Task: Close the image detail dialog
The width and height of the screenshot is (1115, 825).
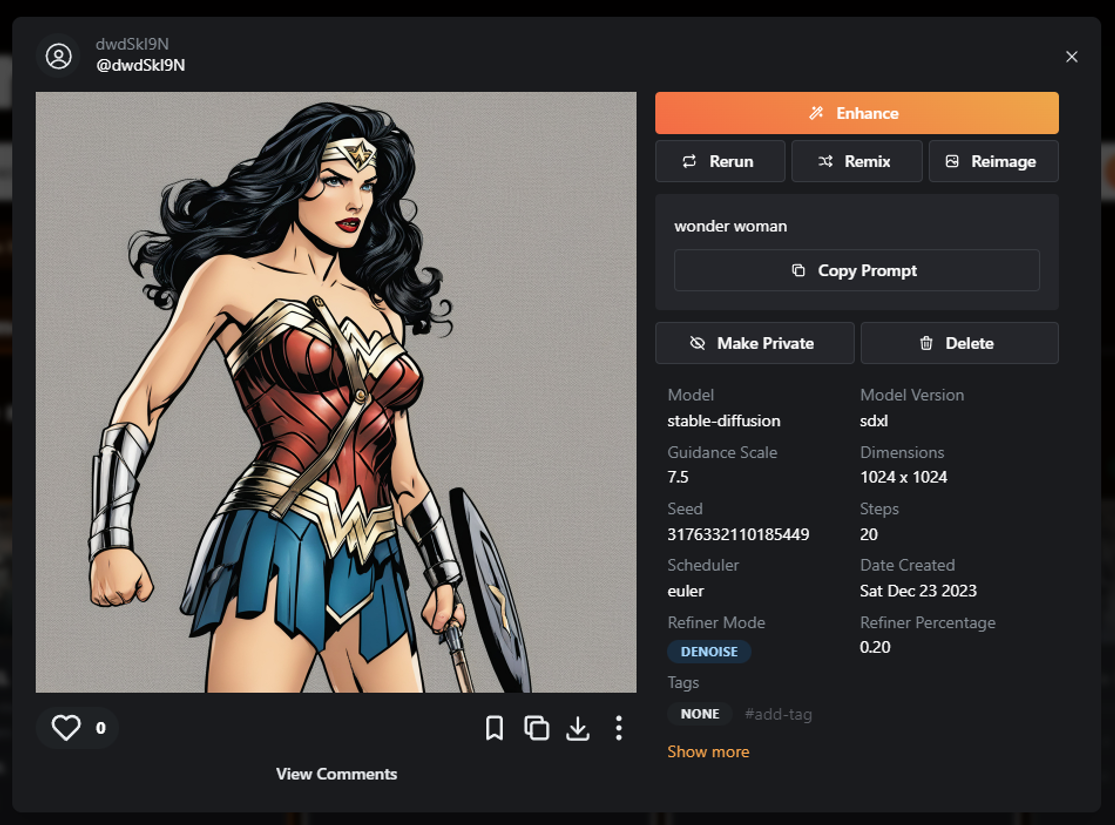Action: tap(1071, 57)
